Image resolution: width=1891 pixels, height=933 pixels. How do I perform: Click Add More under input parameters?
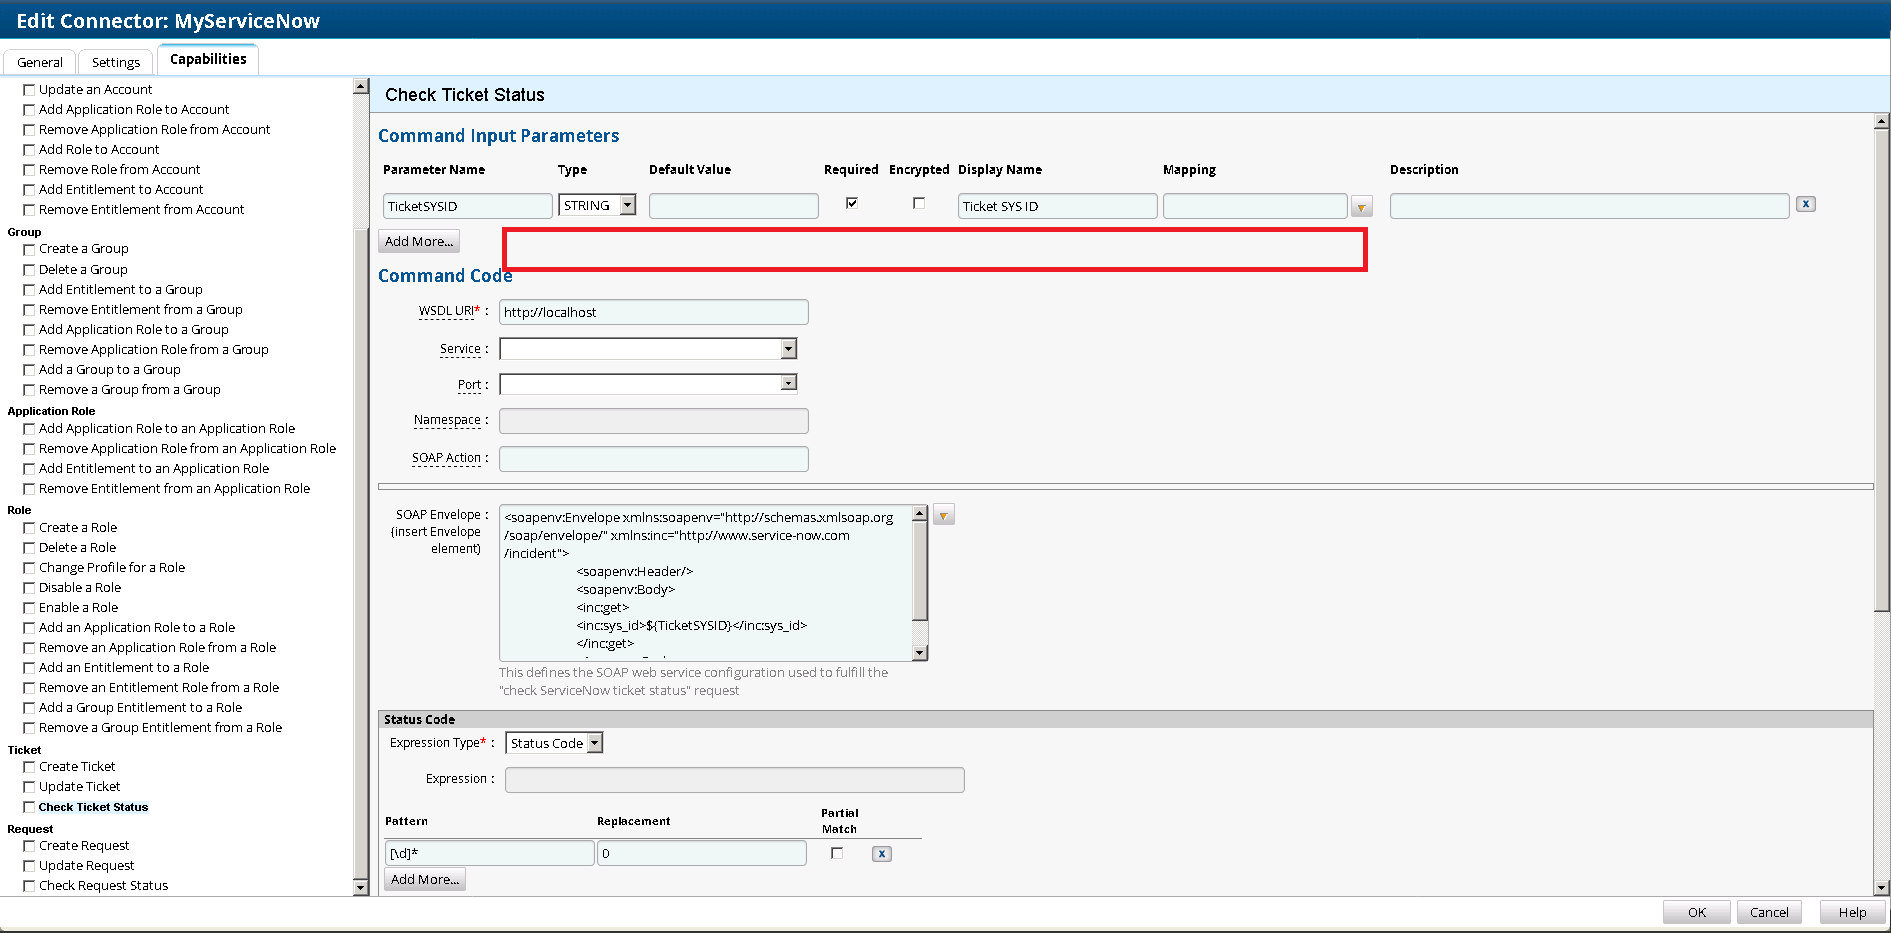(x=419, y=241)
